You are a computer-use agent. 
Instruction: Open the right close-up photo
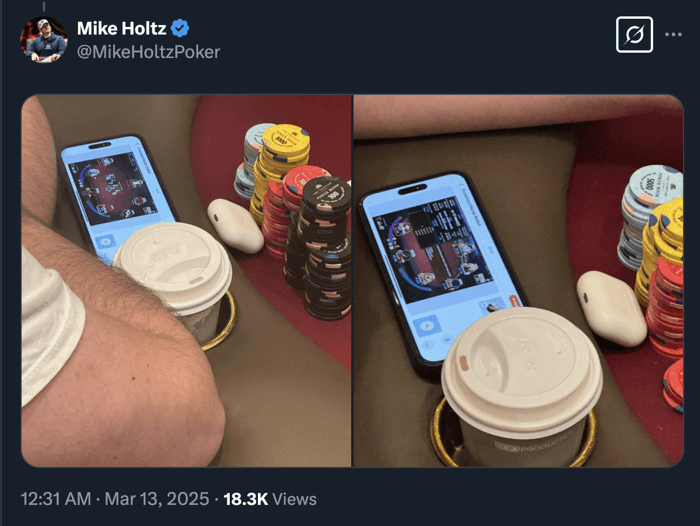coord(518,281)
